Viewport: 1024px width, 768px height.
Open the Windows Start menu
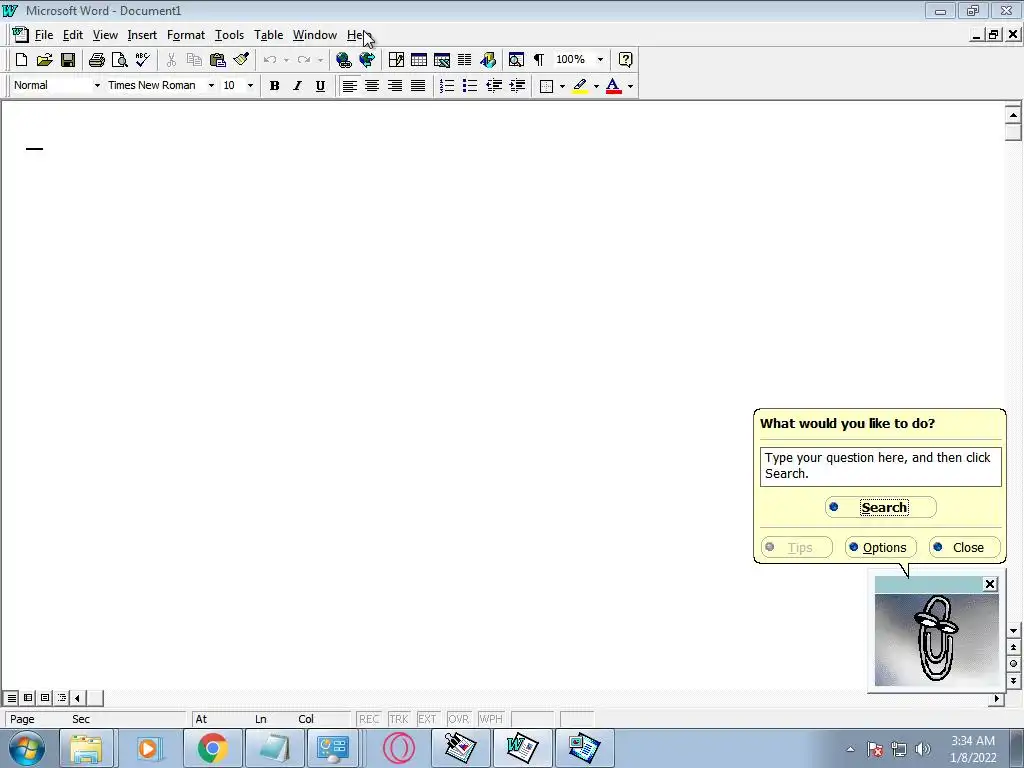27,748
